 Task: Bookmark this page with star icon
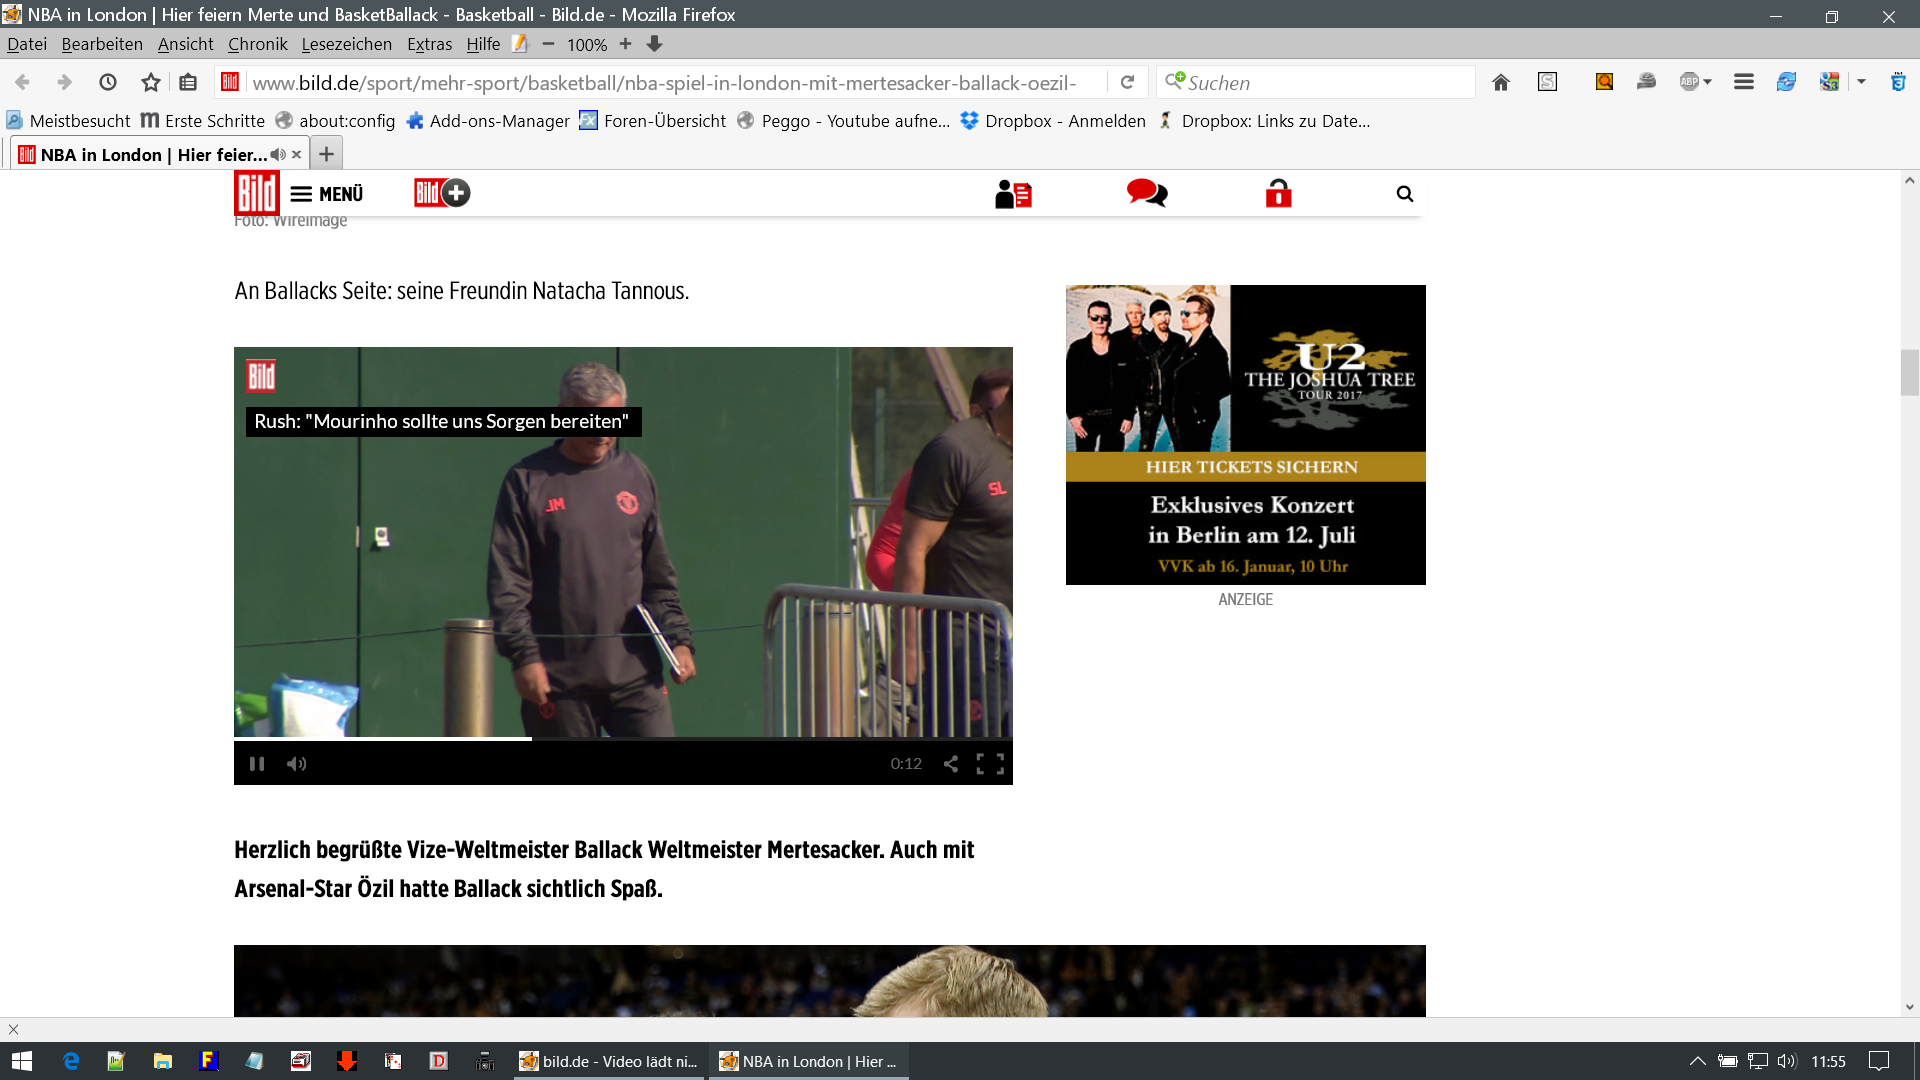151,83
